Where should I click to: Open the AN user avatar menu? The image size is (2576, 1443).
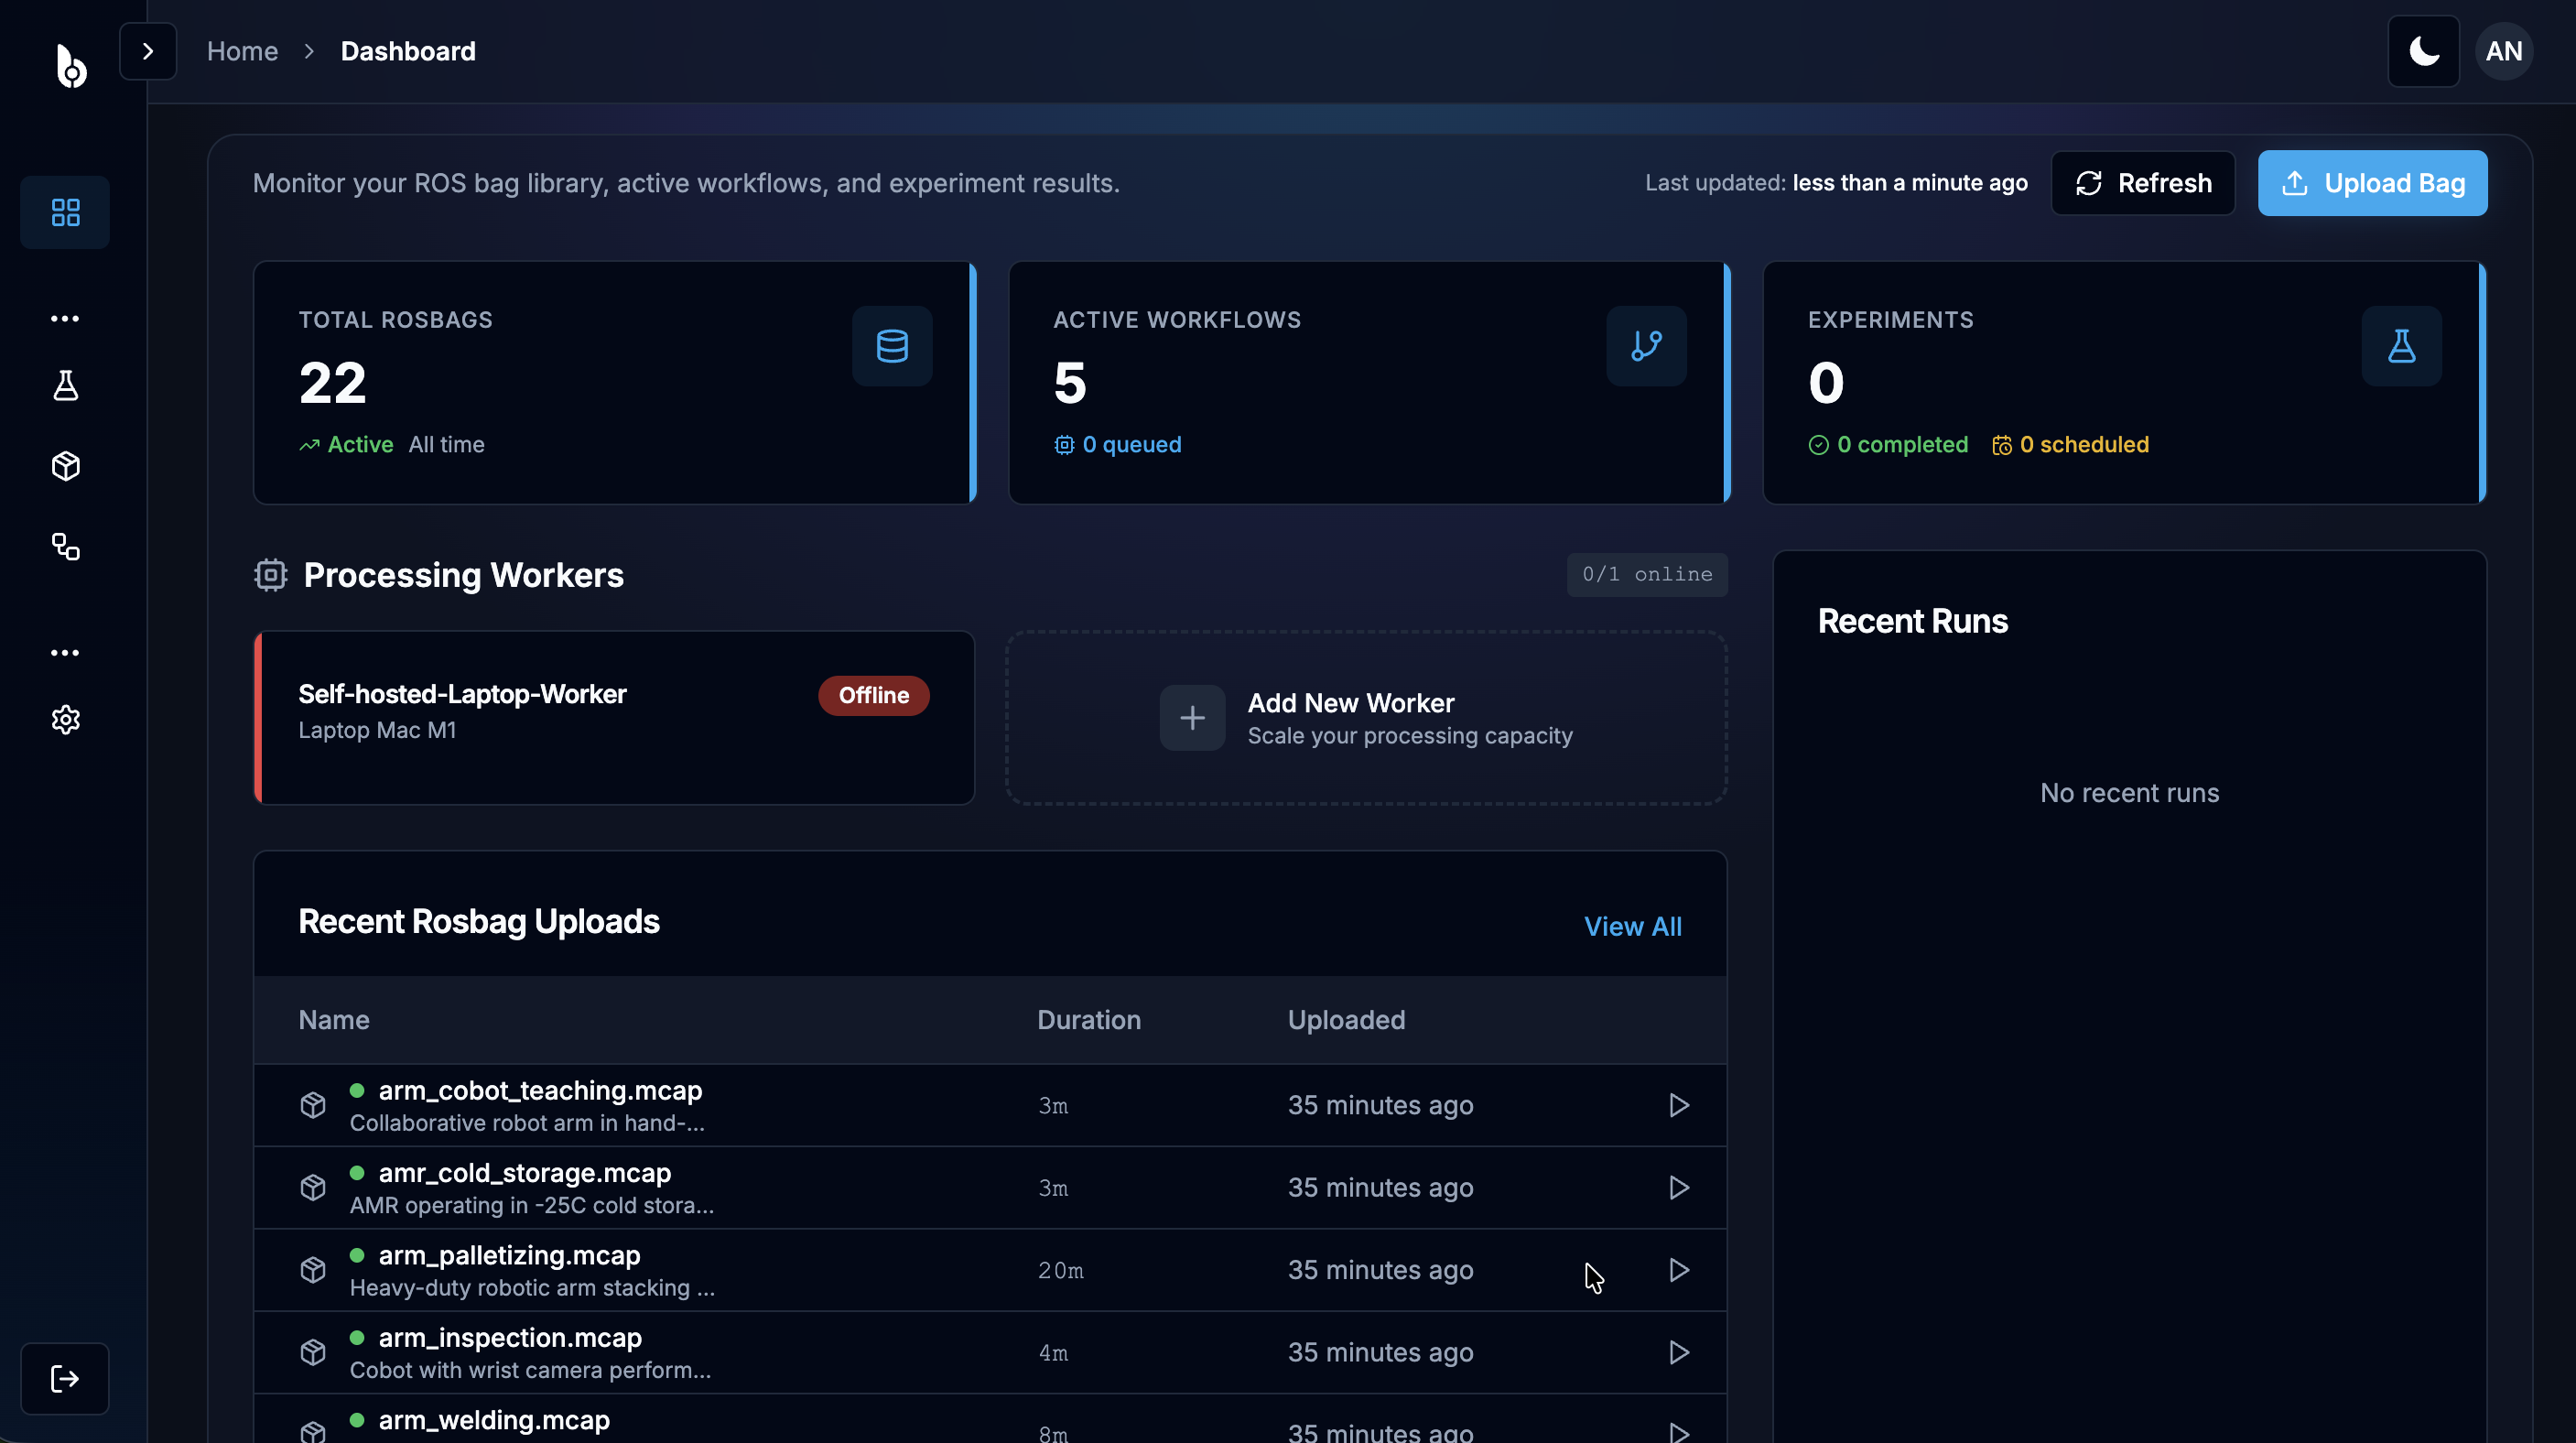pyautogui.click(x=2503, y=51)
